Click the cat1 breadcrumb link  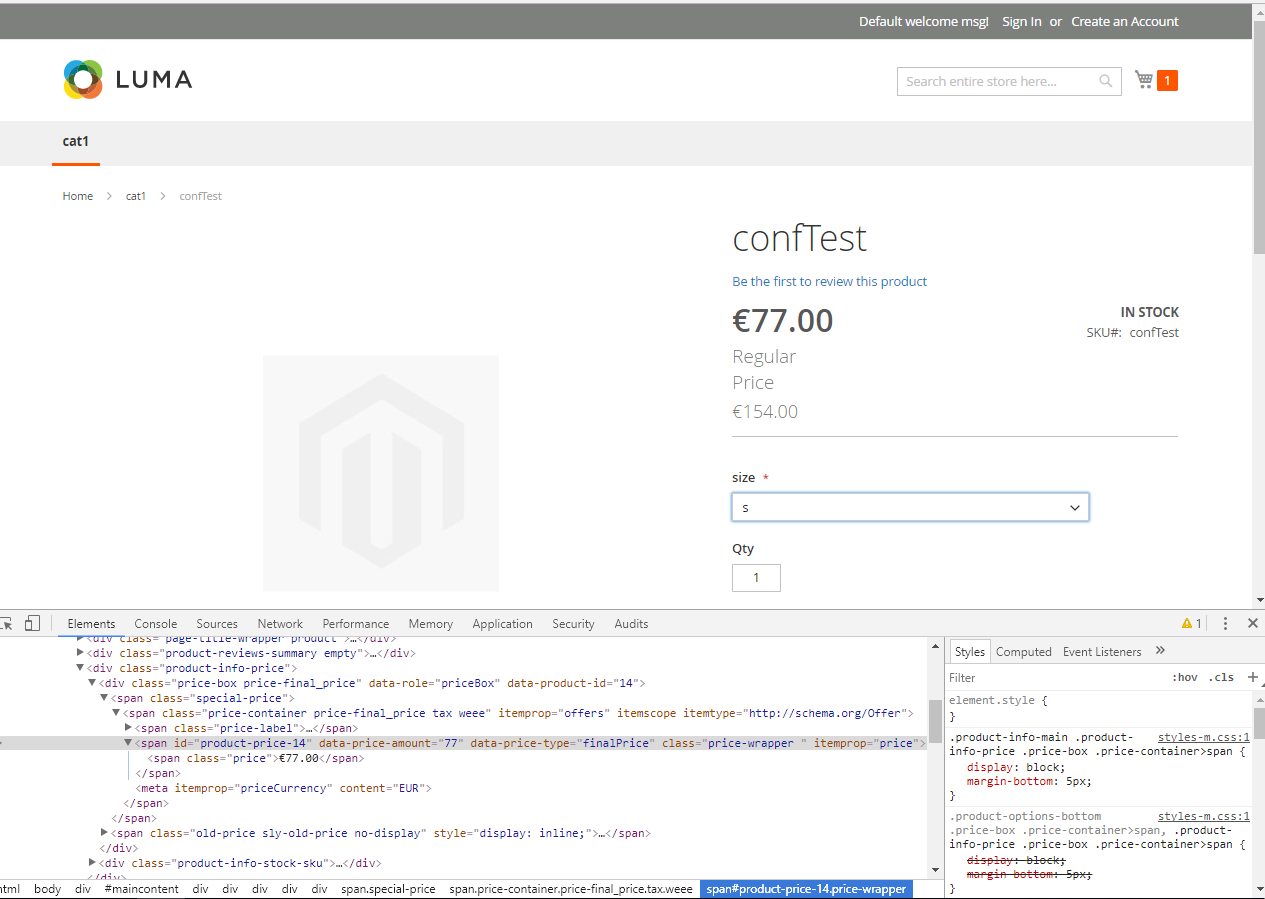click(136, 196)
